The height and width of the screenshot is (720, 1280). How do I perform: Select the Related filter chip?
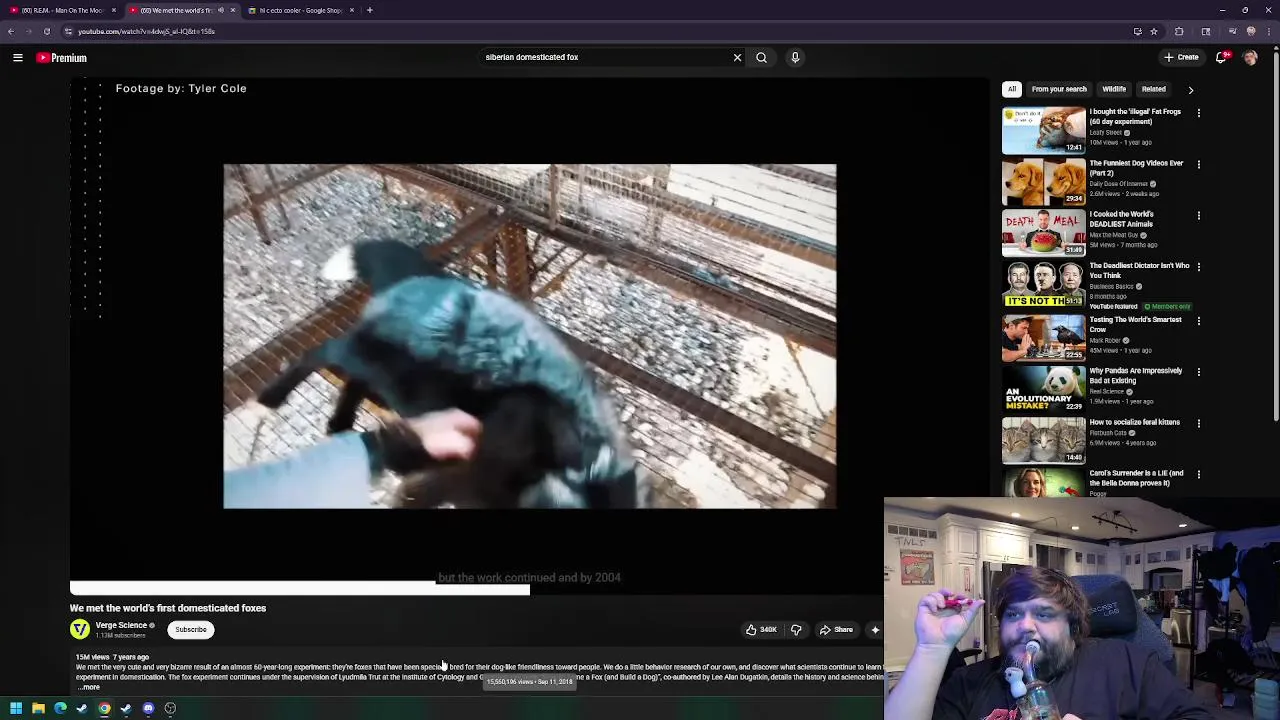pyautogui.click(x=1153, y=89)
